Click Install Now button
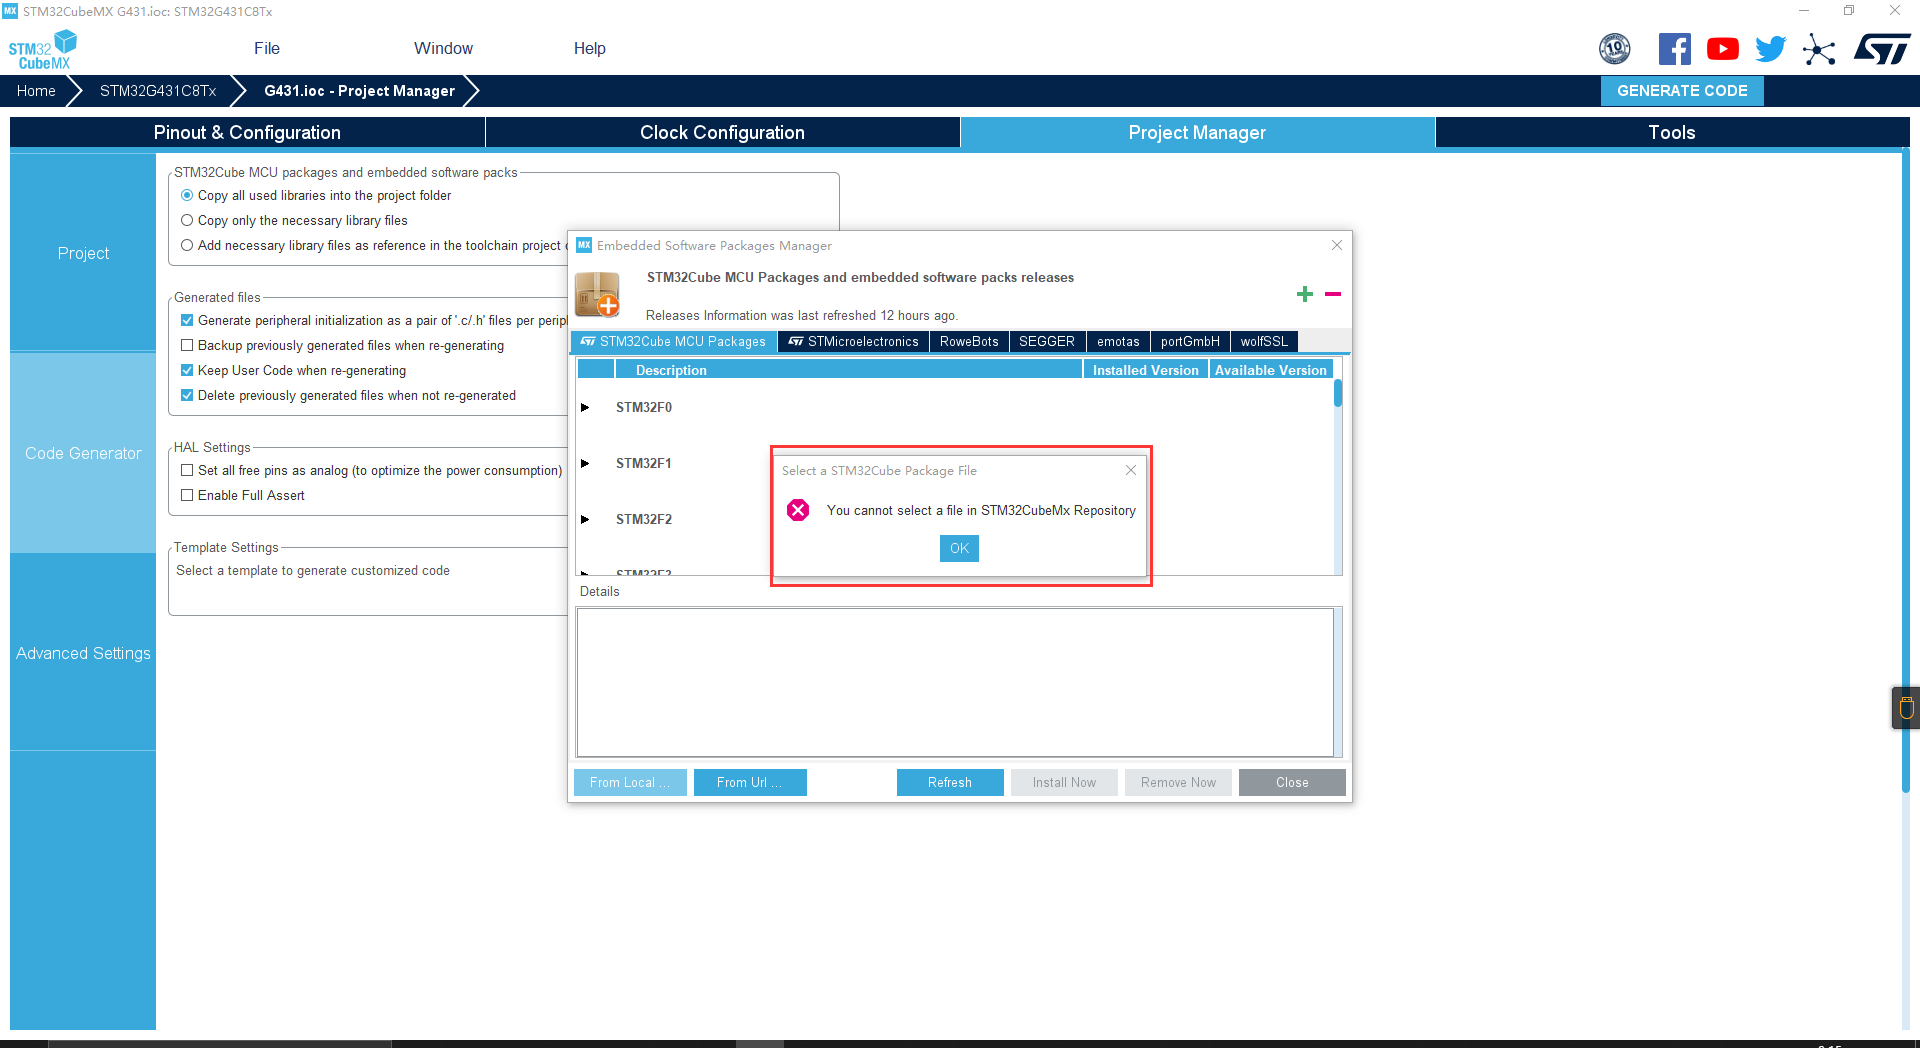This screenshot has height=1048, width=1920. pos(1064,782)
